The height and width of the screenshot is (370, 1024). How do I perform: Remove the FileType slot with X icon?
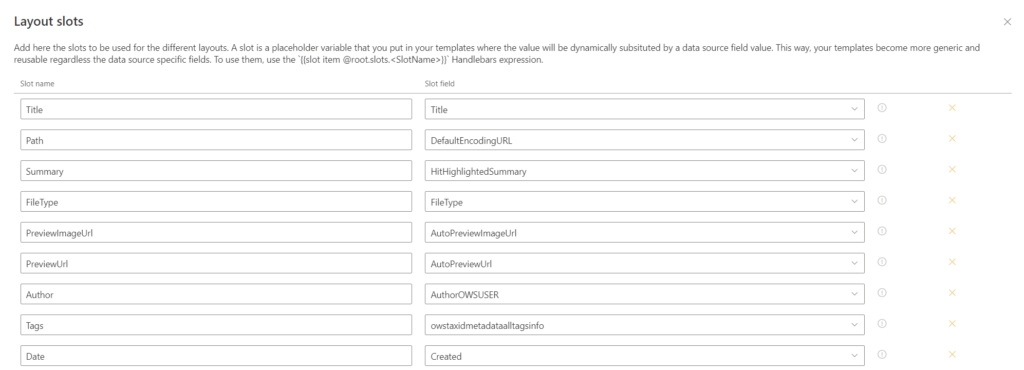pos(952,200)
